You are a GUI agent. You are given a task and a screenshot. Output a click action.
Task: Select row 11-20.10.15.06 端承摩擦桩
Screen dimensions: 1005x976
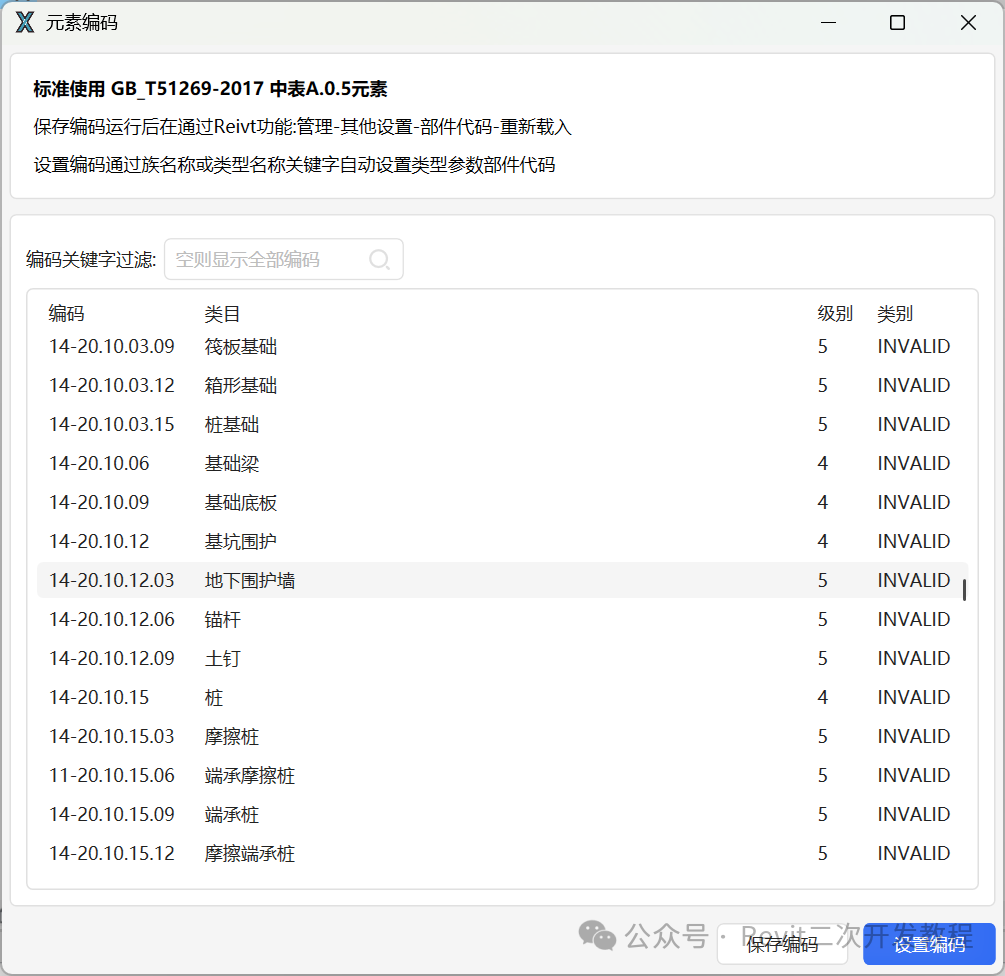click(502, 776)
